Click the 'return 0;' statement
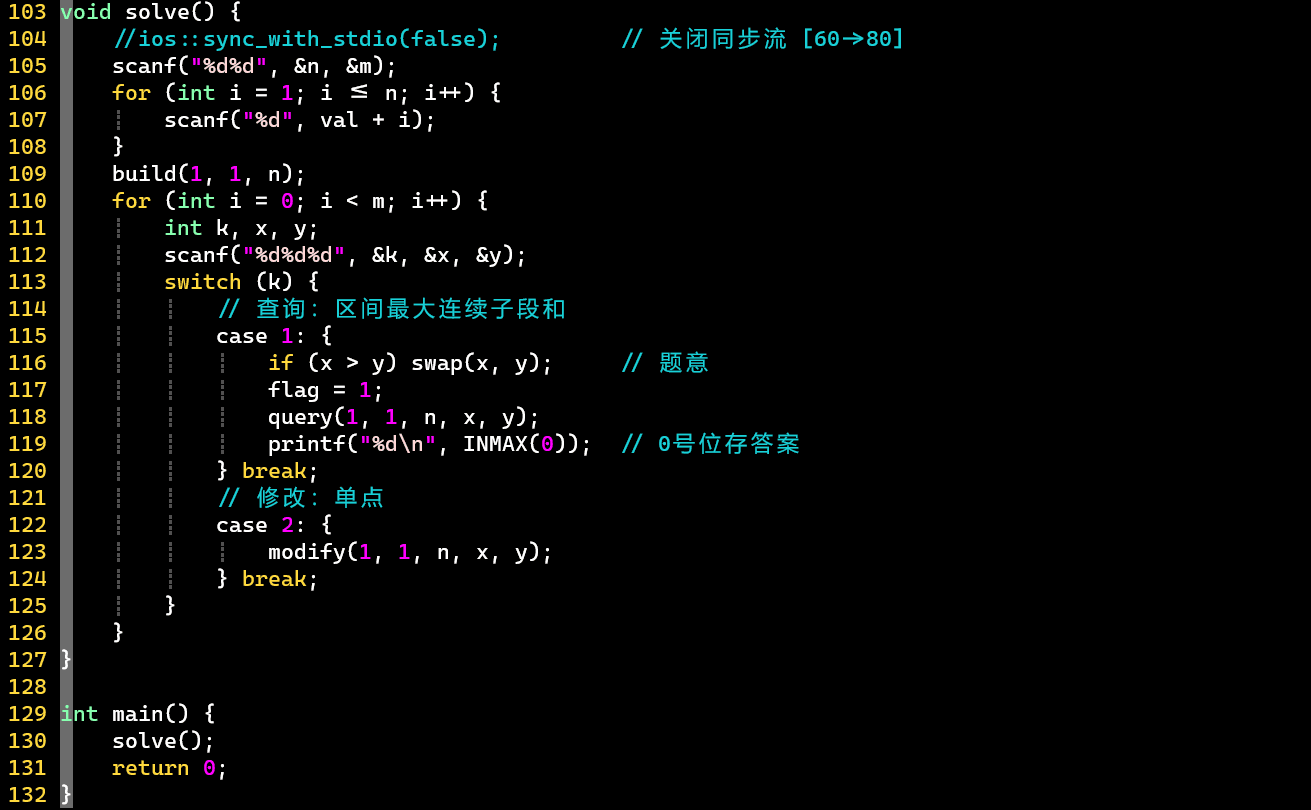The width and height of the screenshot is (1311, 810). click(170, 768)
